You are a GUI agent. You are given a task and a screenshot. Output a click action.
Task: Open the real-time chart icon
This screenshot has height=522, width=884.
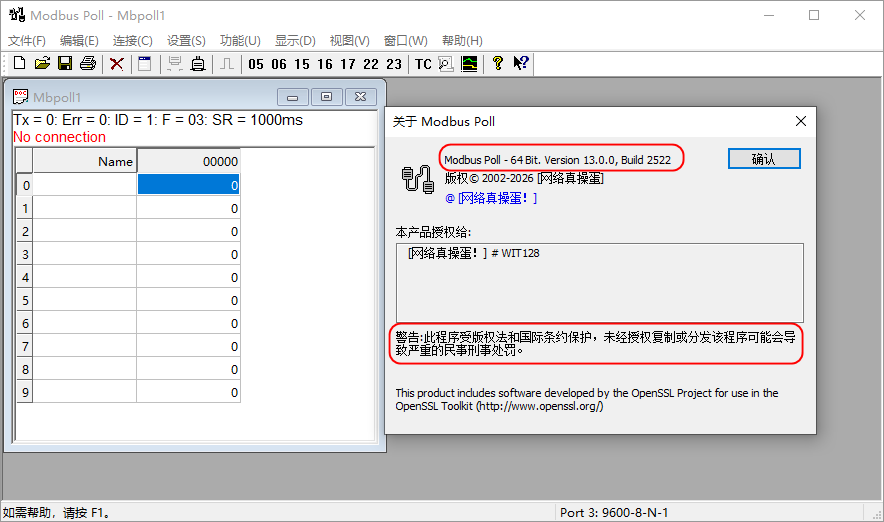[x=468, y=64]
